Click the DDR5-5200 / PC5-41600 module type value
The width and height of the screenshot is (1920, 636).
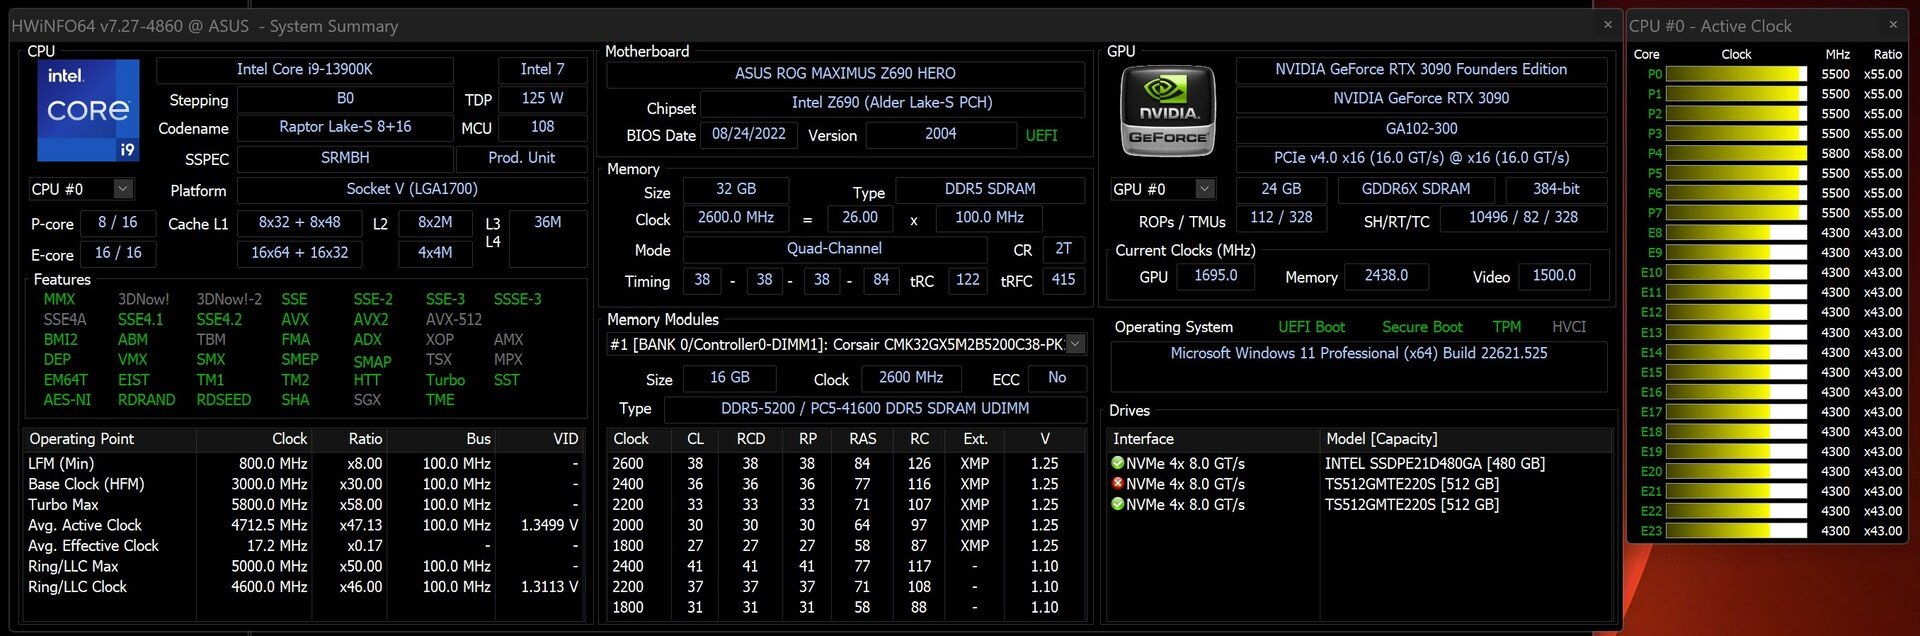coord(875,409)
